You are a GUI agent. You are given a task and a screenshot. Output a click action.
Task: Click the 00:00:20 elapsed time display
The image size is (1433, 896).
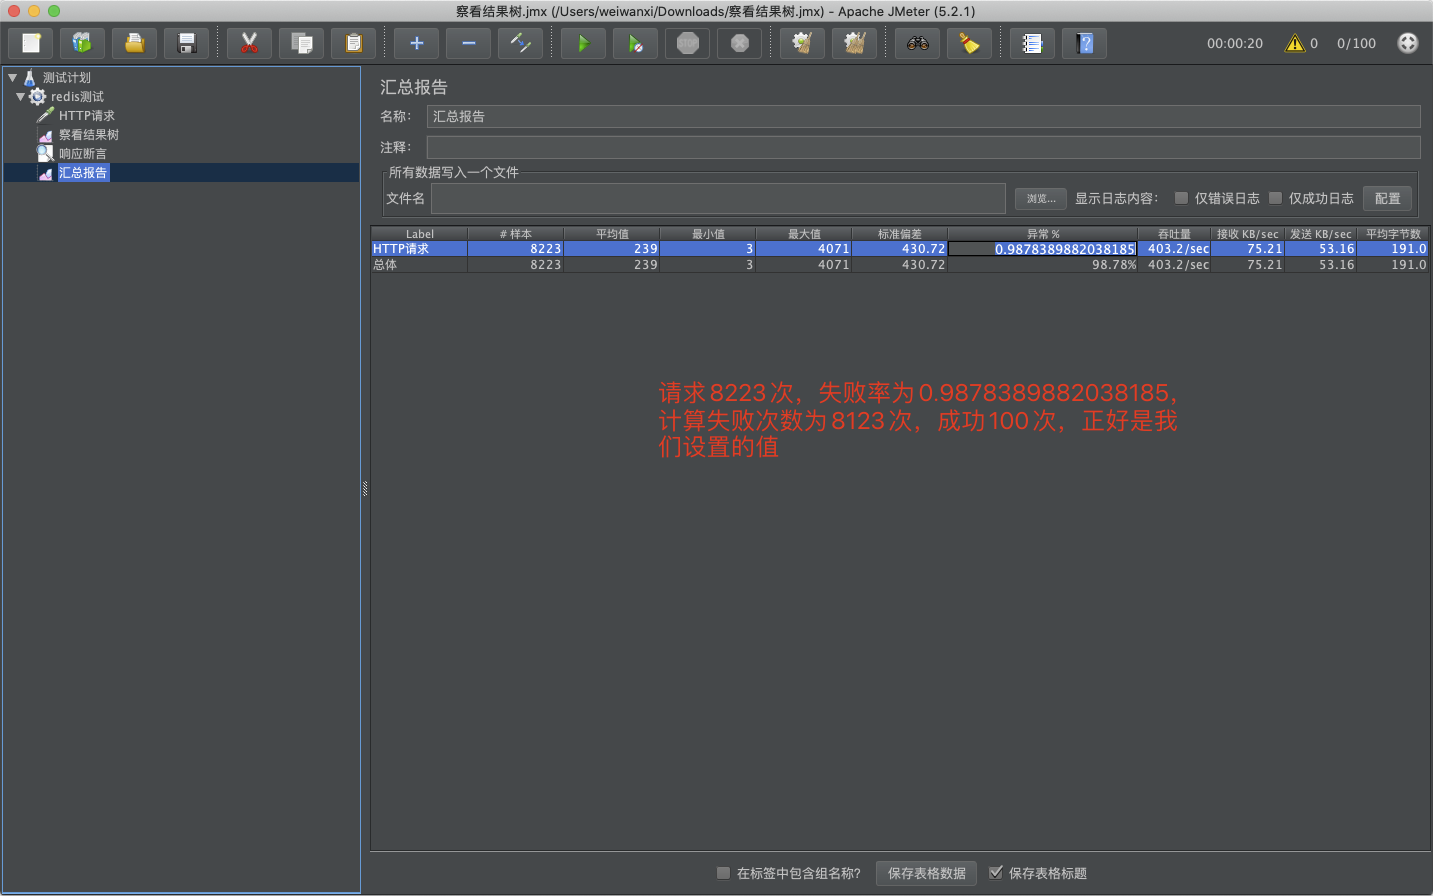click(x=1235, y=43)
